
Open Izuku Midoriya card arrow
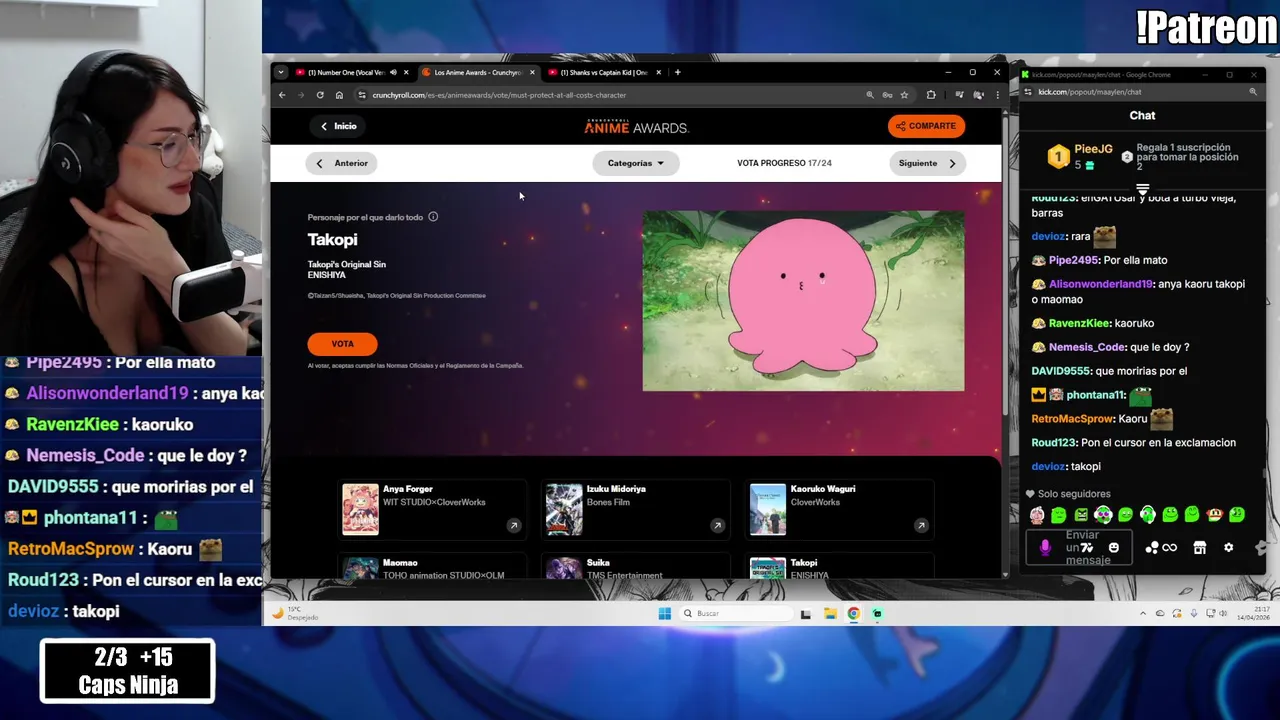click(x=717, y=525)
